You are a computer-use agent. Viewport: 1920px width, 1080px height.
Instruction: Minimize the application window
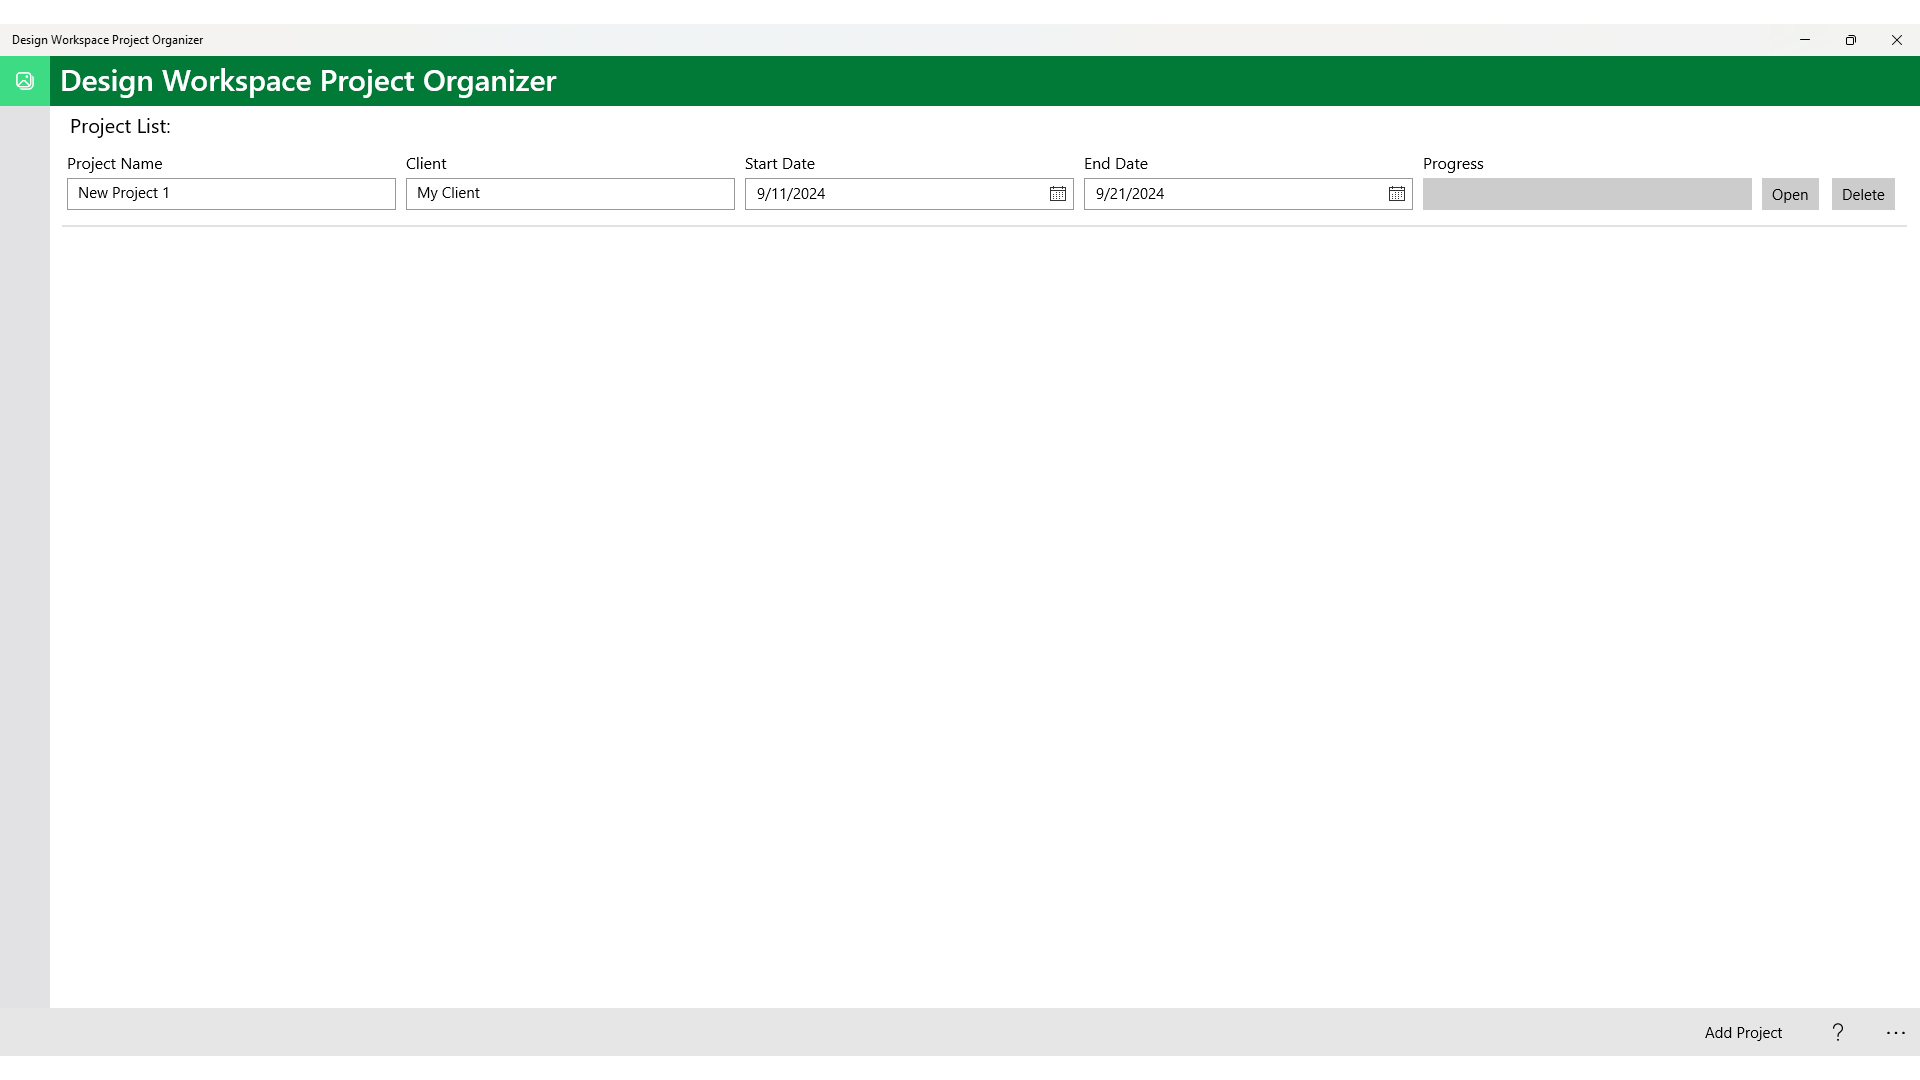pos(1805,40)
